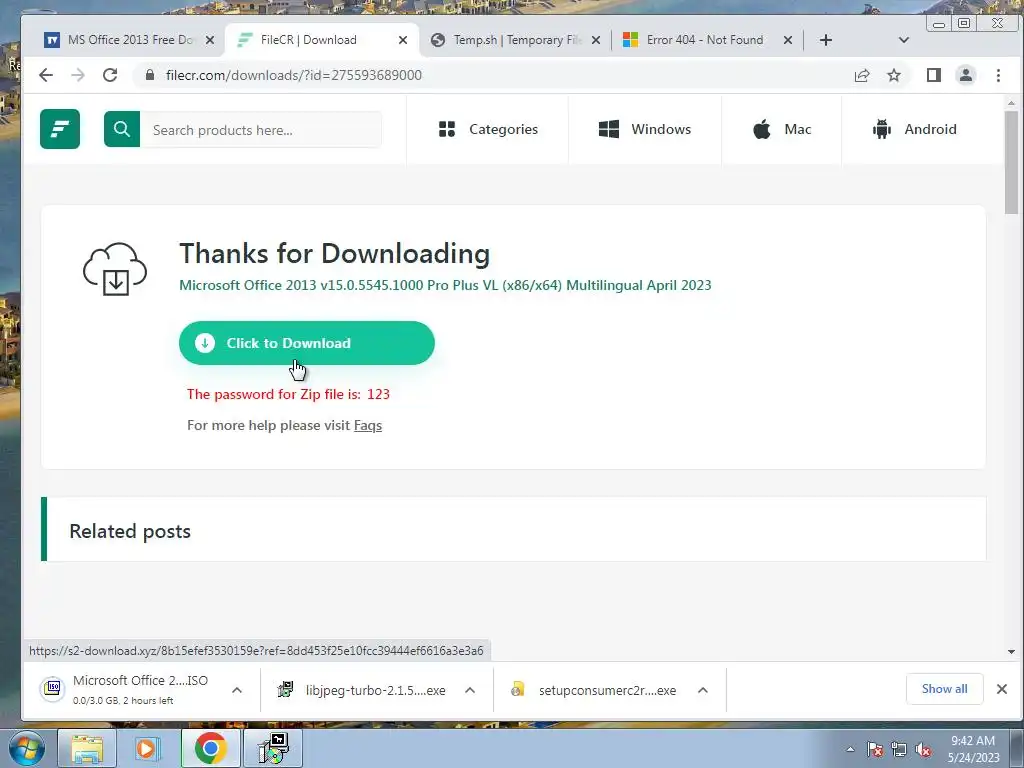Click the installer icon in taskbar
Viewport: 1024px width, 768px height.
coord(272,748)
